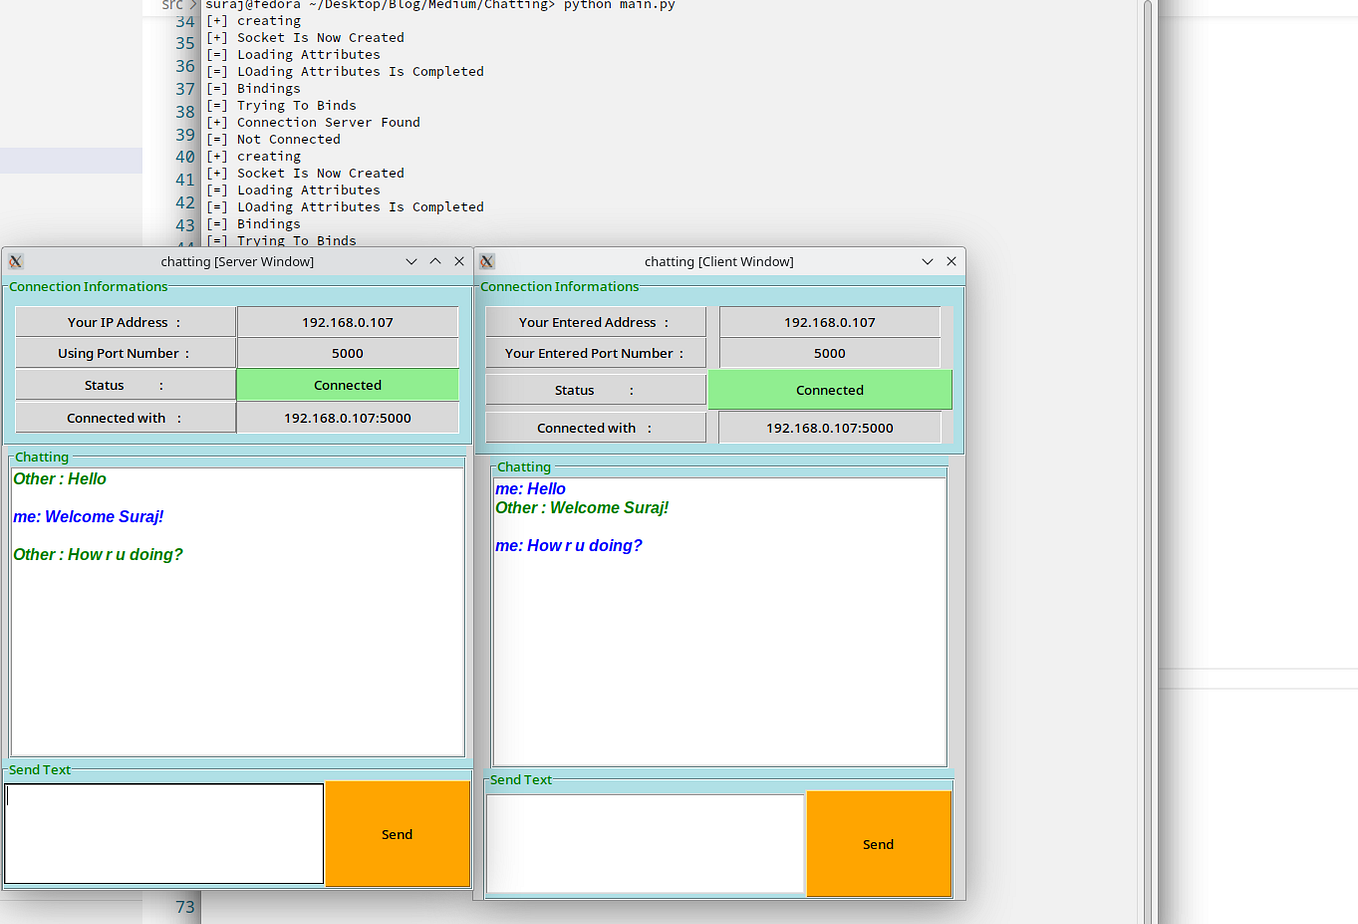Select the 192.168.0.107:5000 value in Client window

coord(830,426)
